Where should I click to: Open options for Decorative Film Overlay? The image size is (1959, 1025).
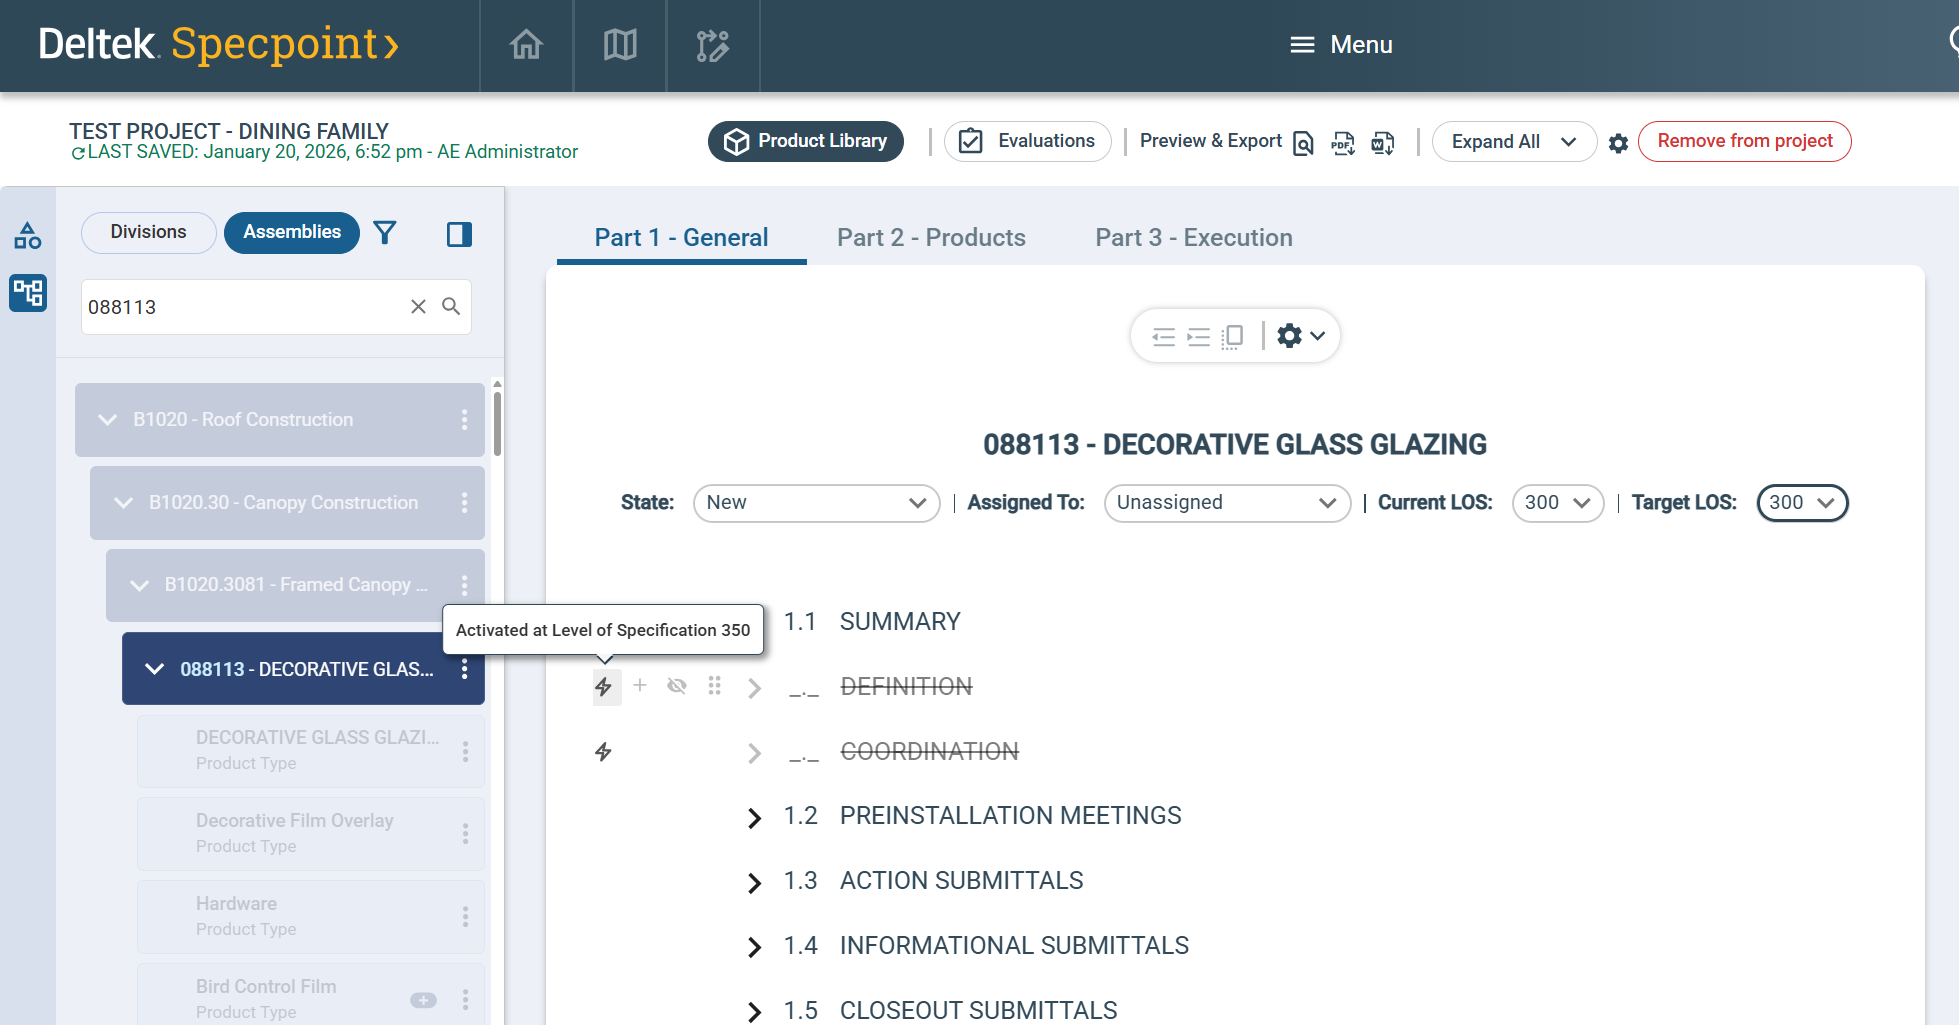tap(465, 834)
